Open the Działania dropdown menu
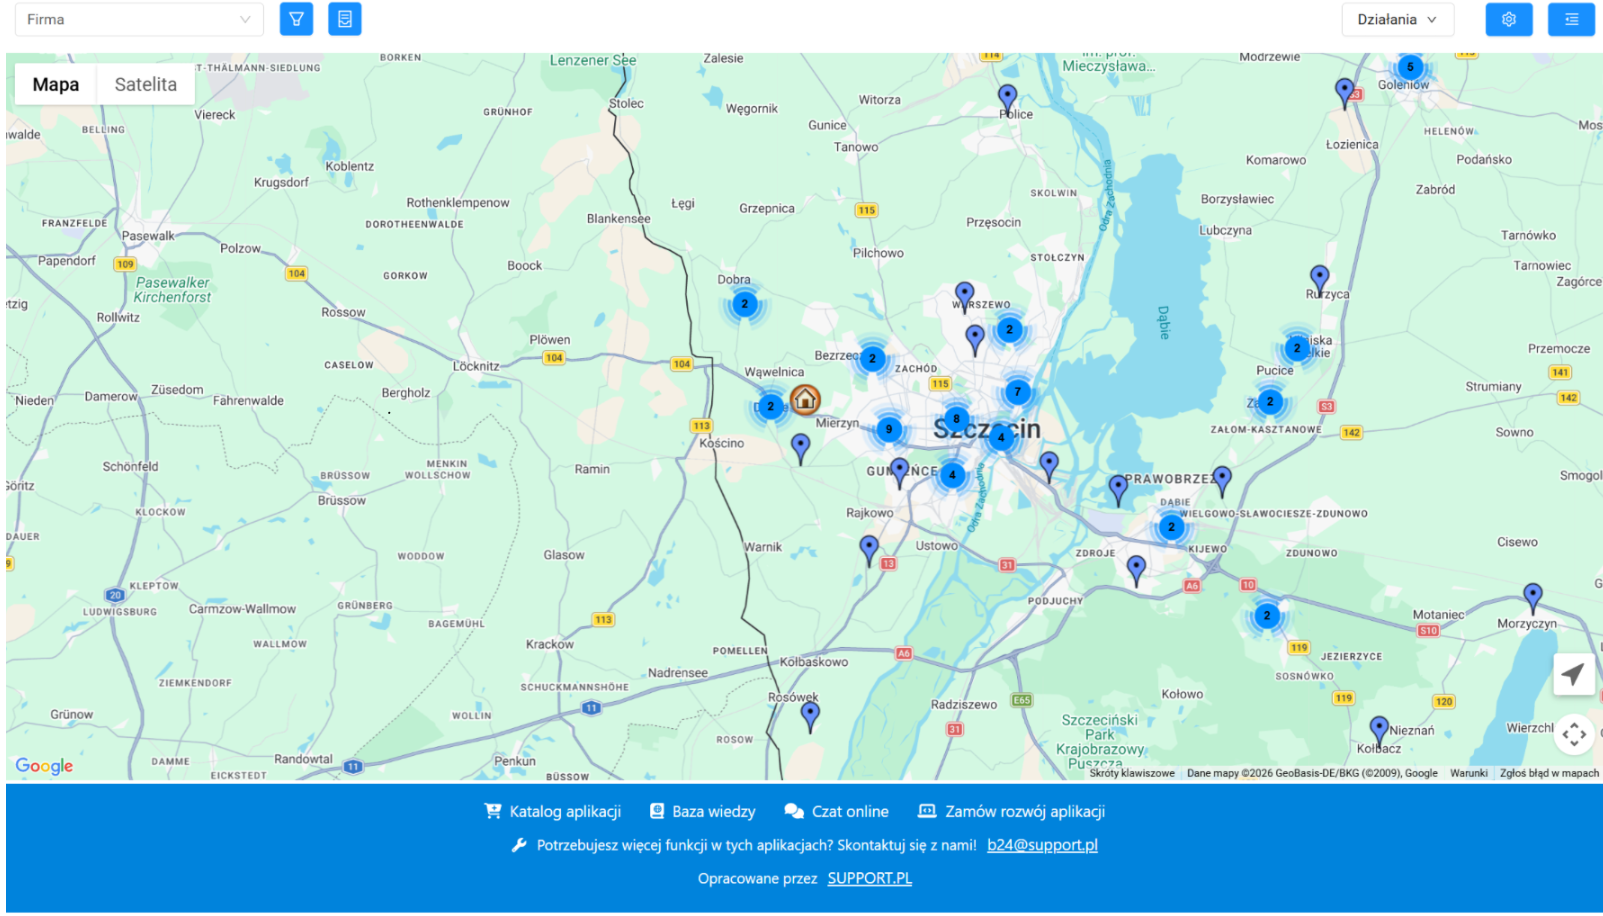Screen dimensions: 1603x916 click(1397, 19)
